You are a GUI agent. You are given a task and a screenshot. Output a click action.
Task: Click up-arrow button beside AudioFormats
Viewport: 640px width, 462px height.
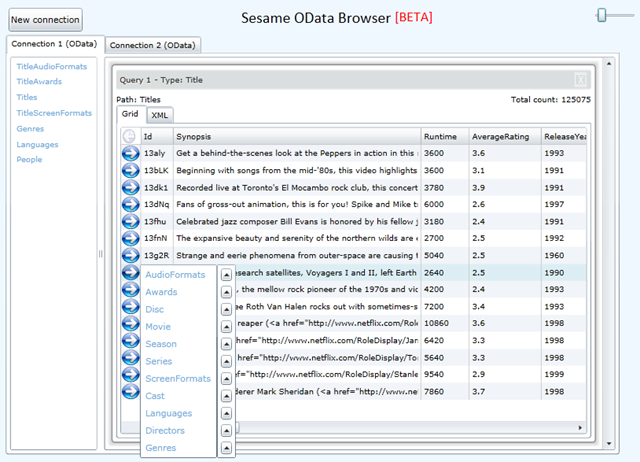point(227,275)
